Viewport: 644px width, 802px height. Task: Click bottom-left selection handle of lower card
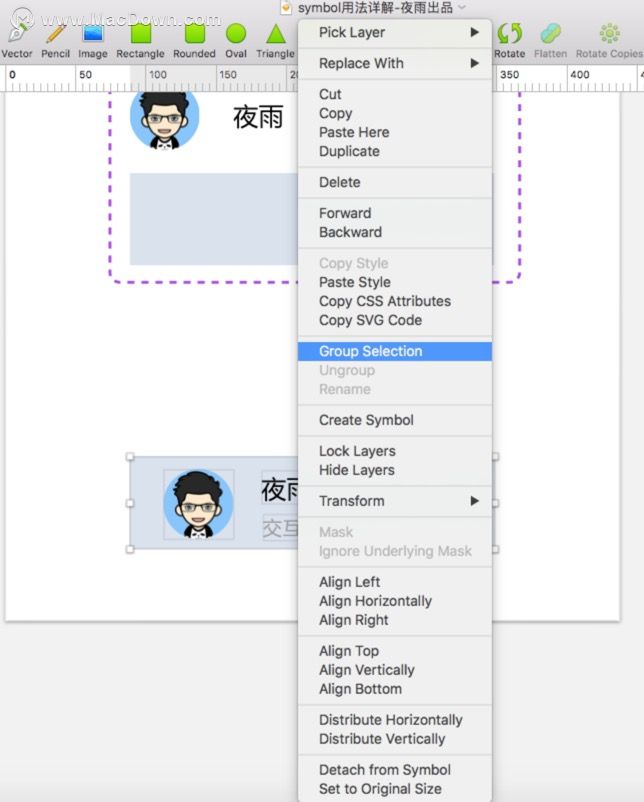pos(130,549)
